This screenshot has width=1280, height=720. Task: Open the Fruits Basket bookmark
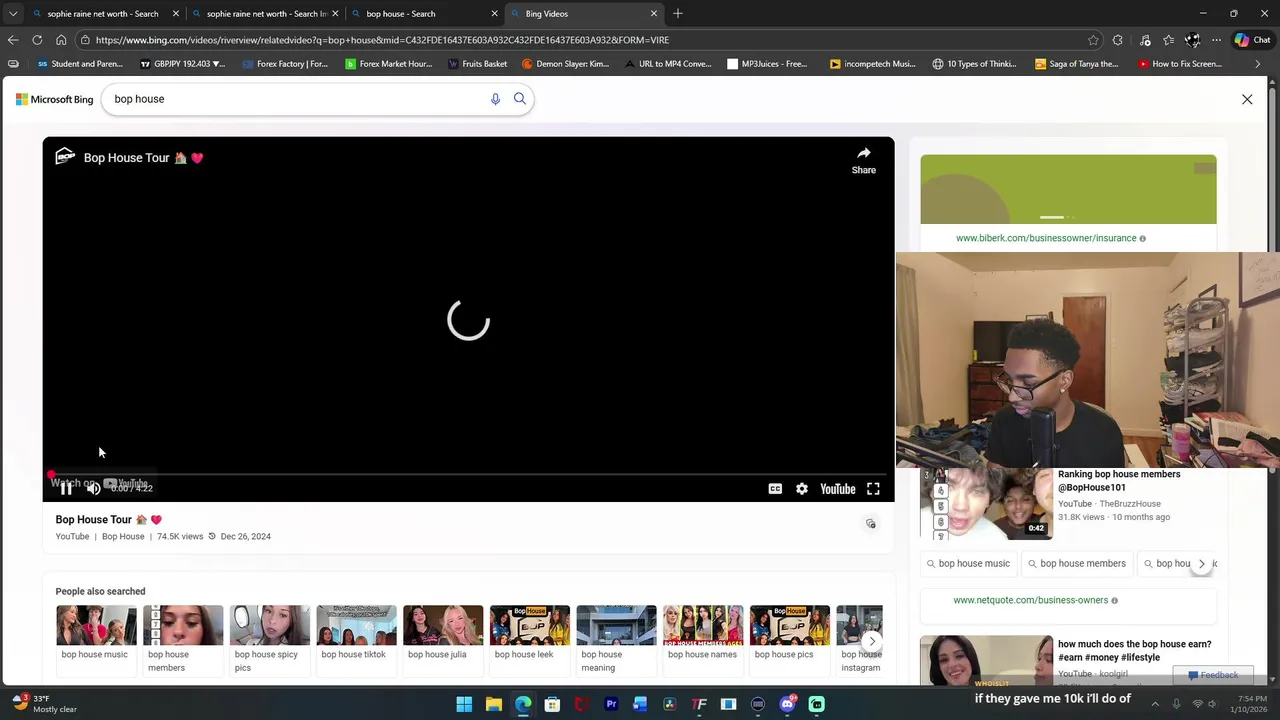pos(477,64)
